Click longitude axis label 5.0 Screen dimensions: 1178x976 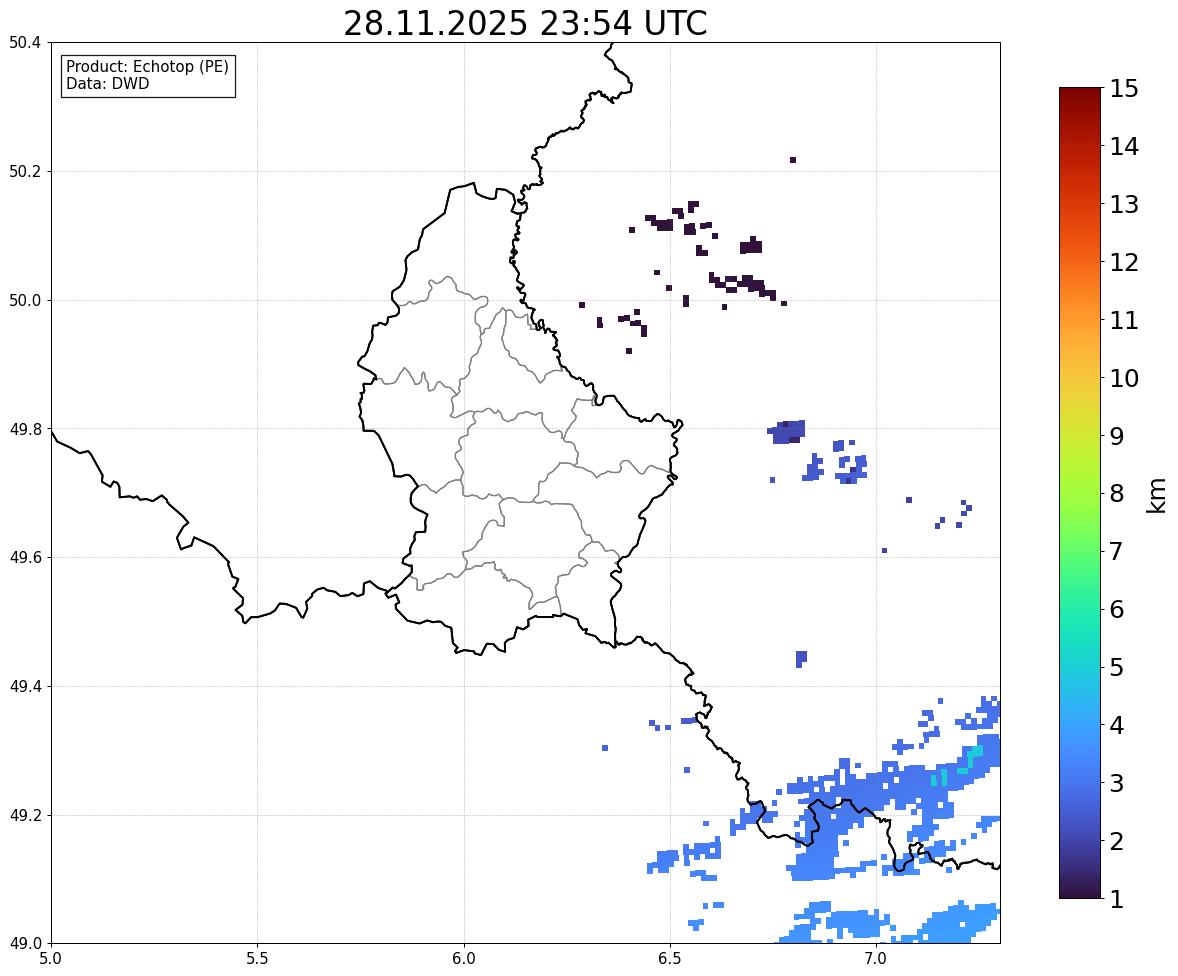tap(51, 959)
